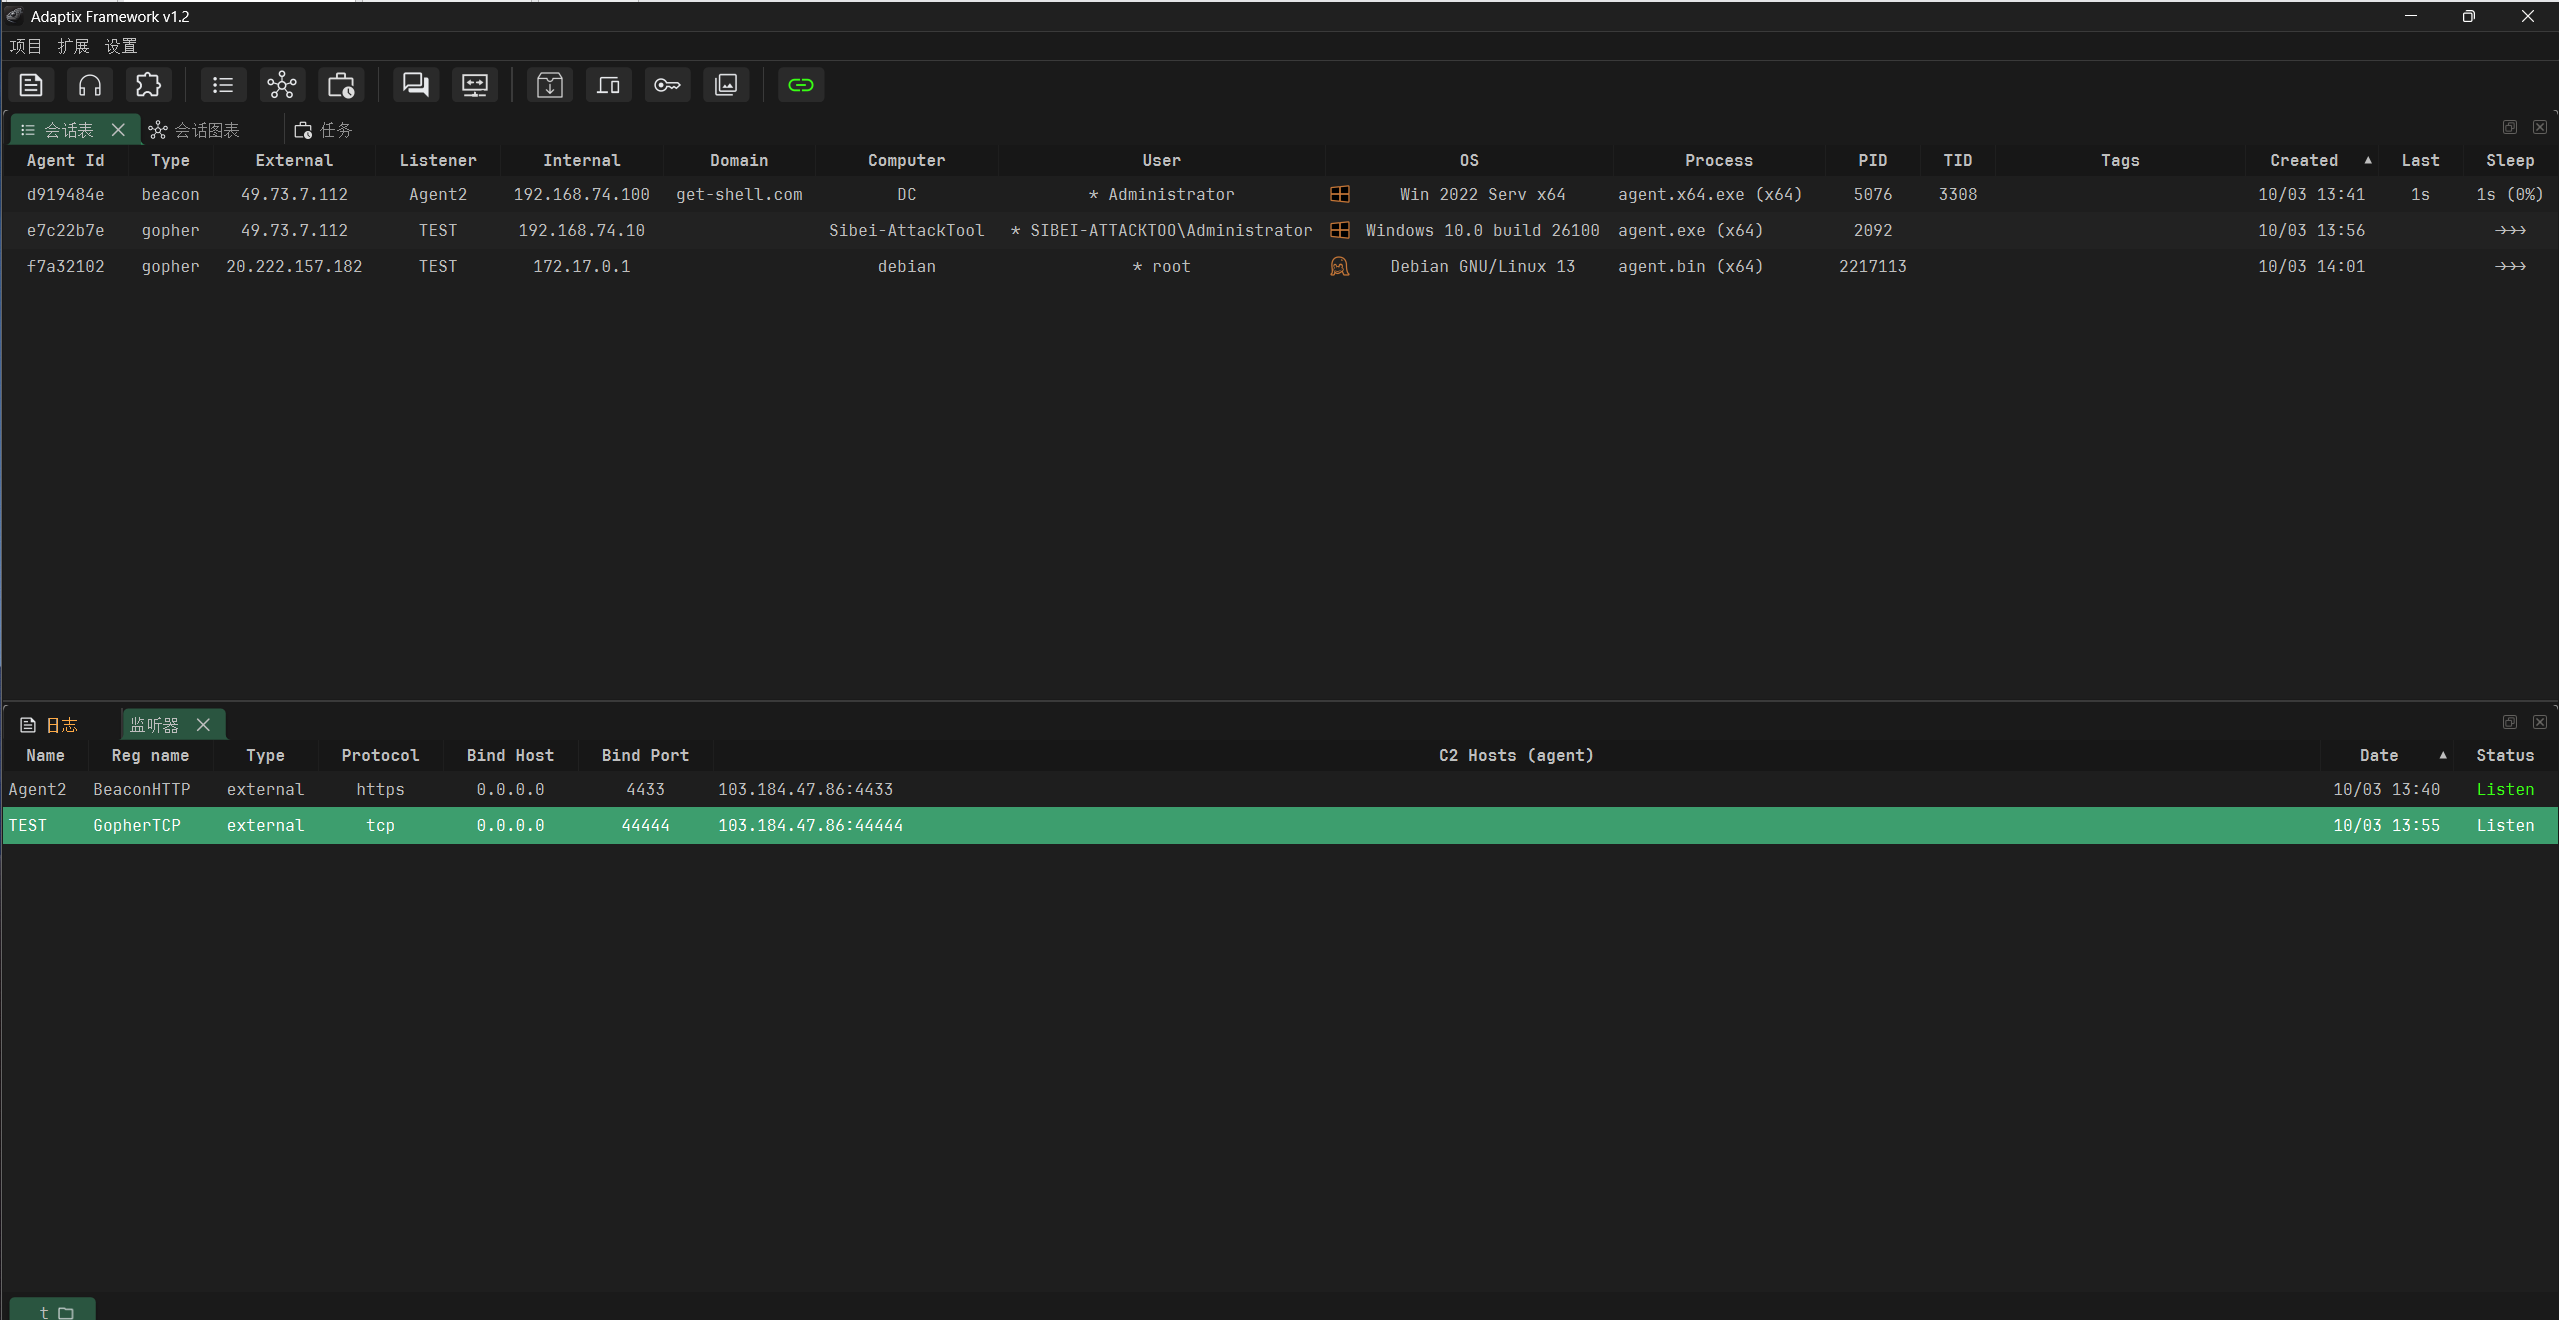
Task: Open the tasks briefcase-clock toolbar icon
Action: 341,85
